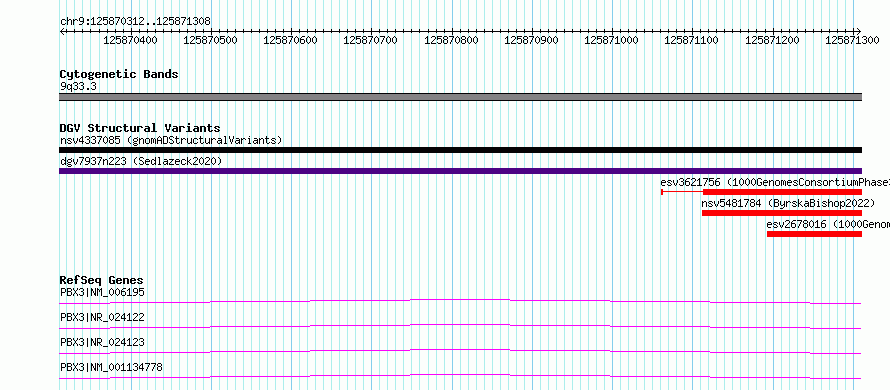Click ruler tick label 125871300

coord(852,40)
